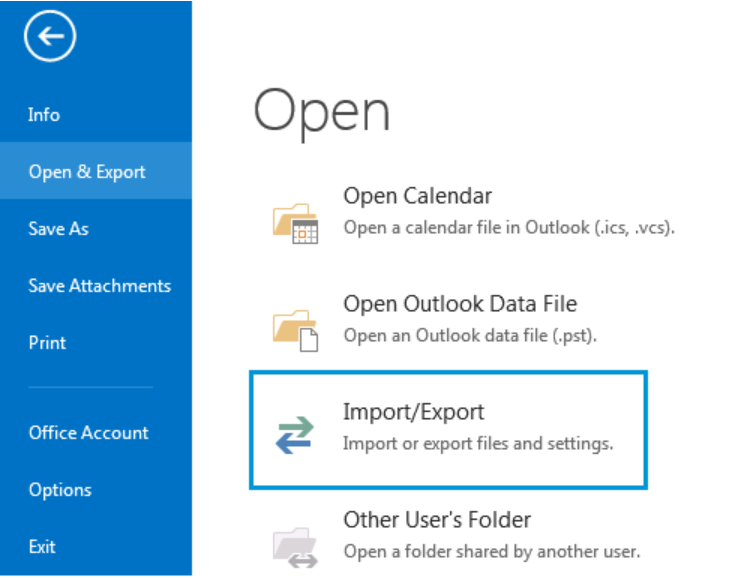Click the Import/Export arrows icon
745x578 pixels.
click(x=295, y=435)
